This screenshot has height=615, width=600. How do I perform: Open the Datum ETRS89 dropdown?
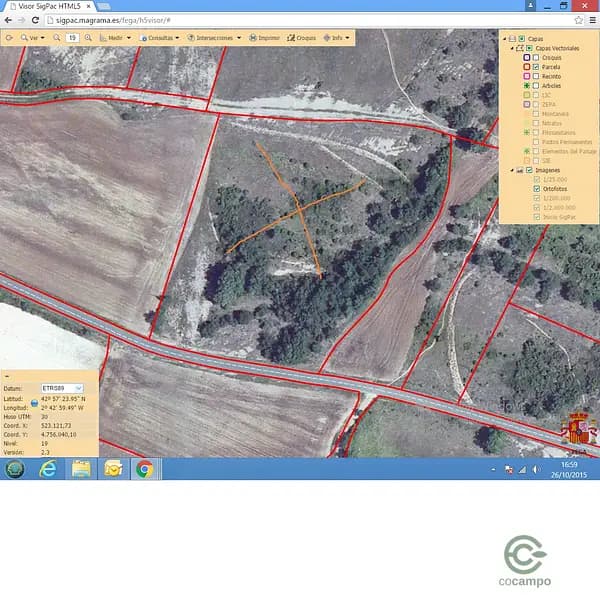pyautogui.click(x=62, y=387)
